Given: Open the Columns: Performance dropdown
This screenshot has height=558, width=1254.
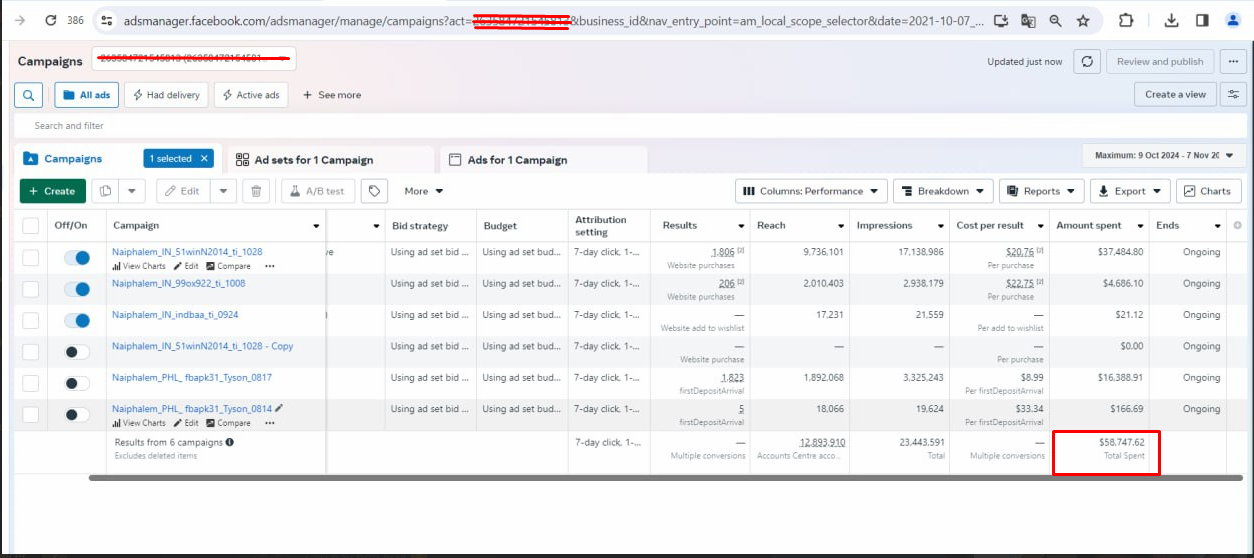Looking at the screenshot, I should [811, 191].
